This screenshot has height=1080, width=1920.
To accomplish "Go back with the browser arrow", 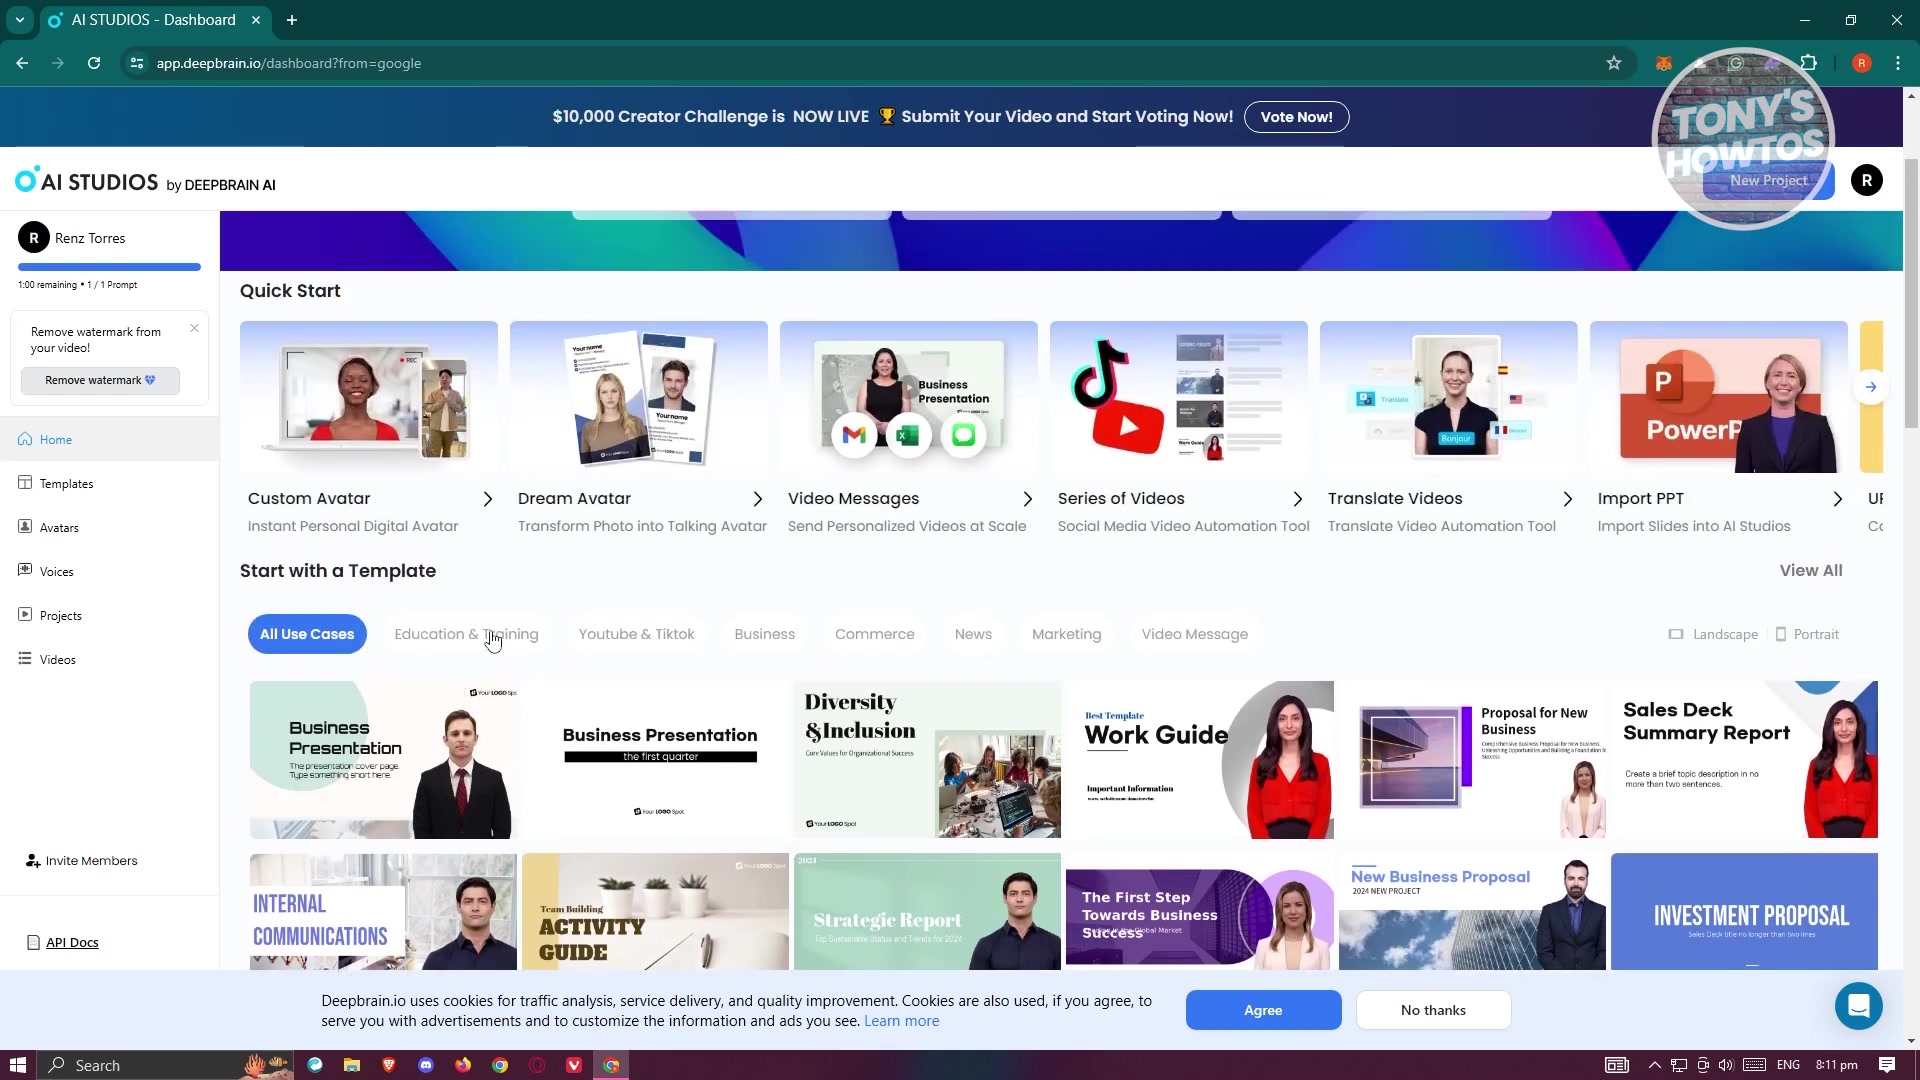I will 22,63.
